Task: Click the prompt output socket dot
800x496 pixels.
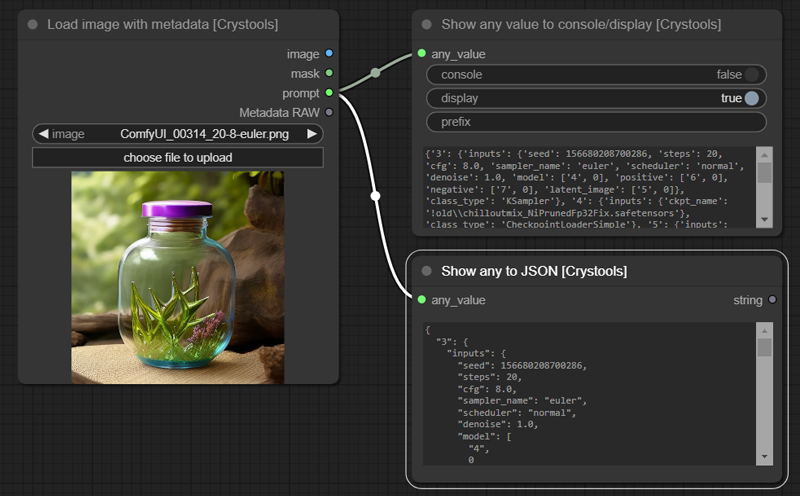Action: tap(329, 93)
